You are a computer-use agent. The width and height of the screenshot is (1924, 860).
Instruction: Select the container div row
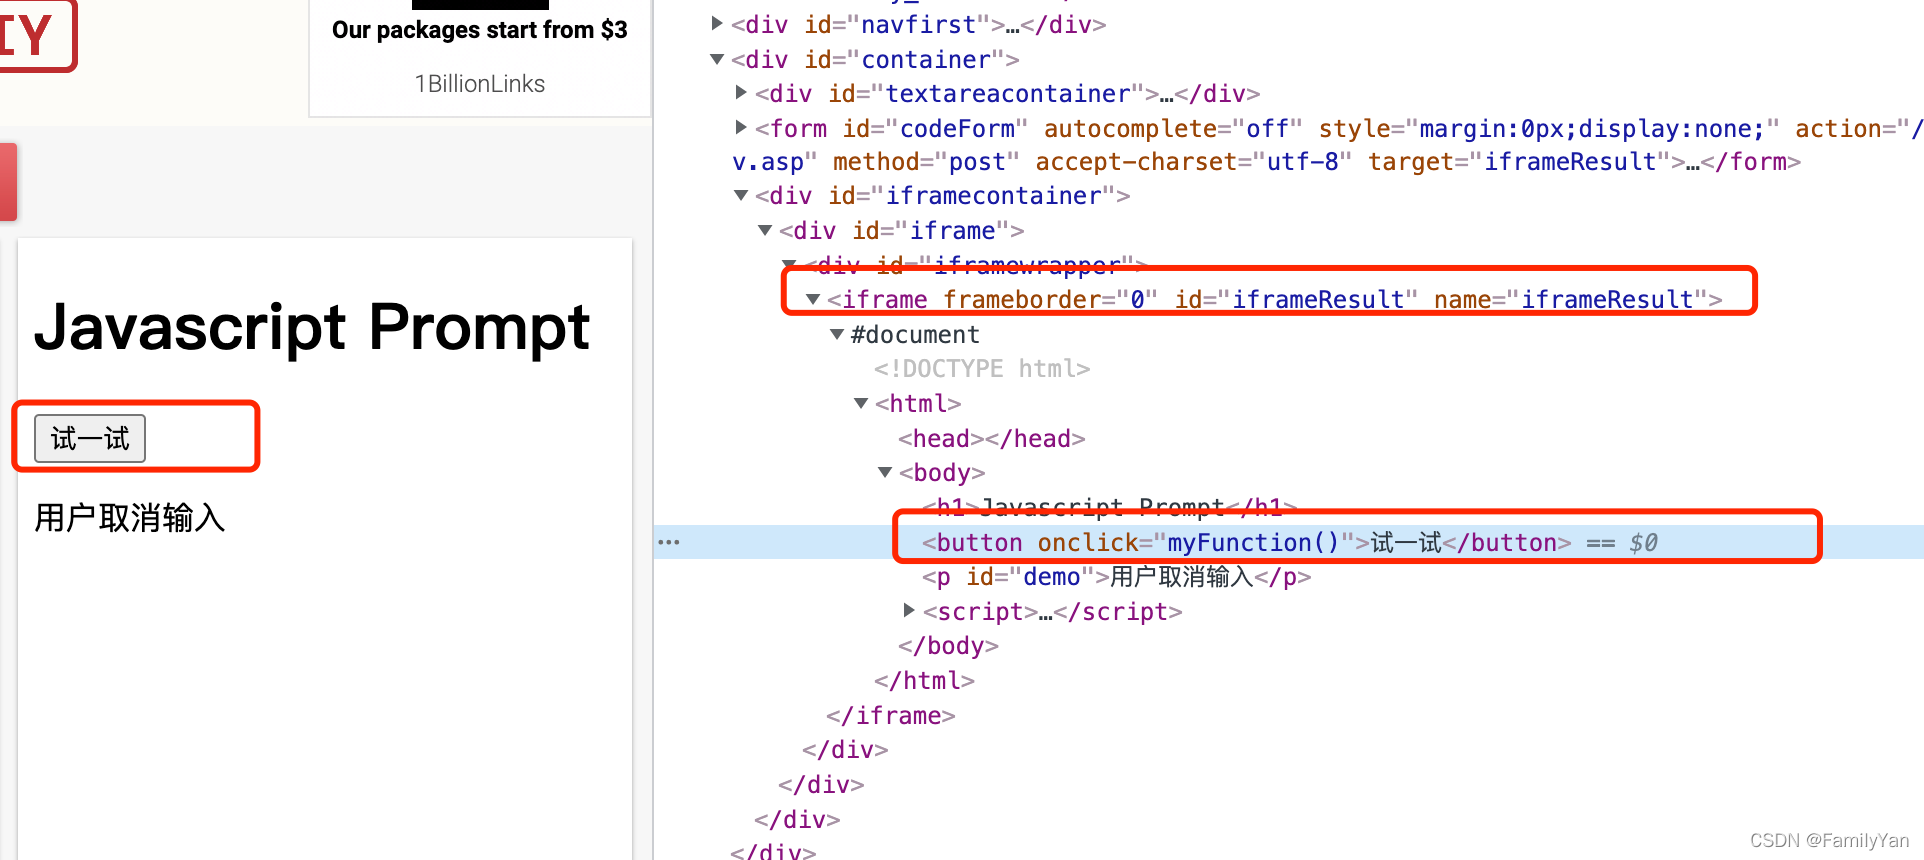click(x=875, y=60)
